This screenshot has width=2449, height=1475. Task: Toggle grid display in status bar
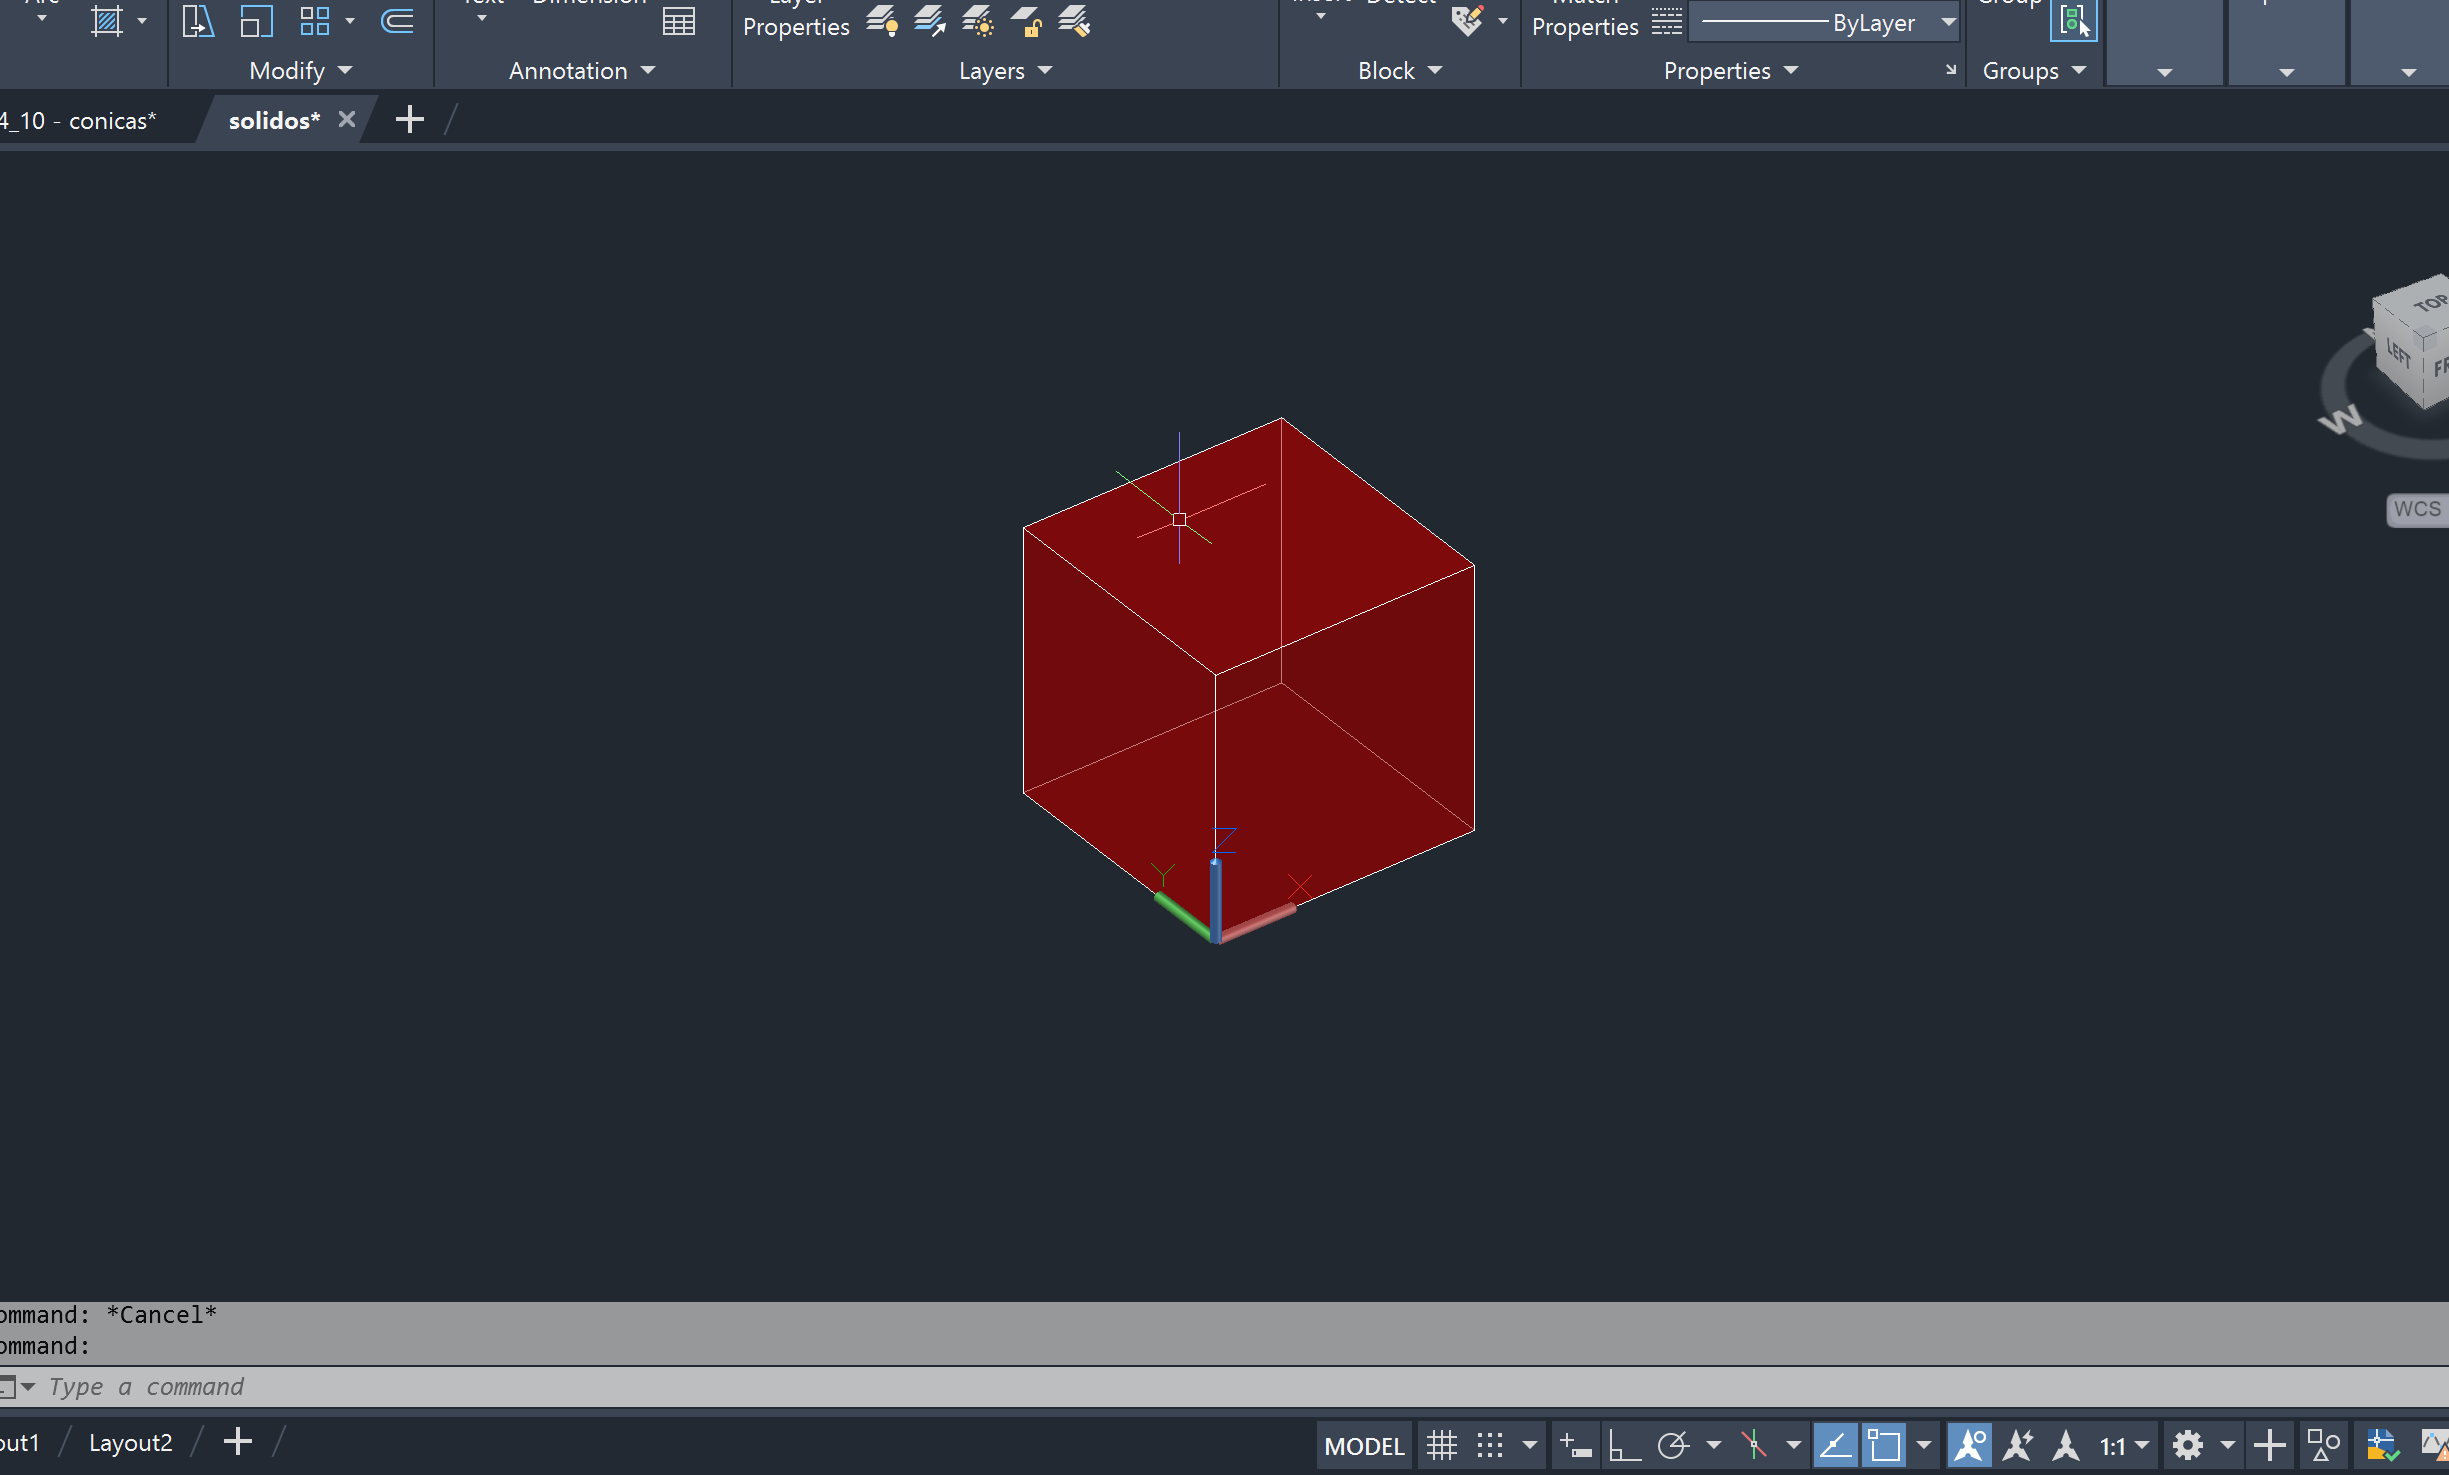(1441, 1445)
